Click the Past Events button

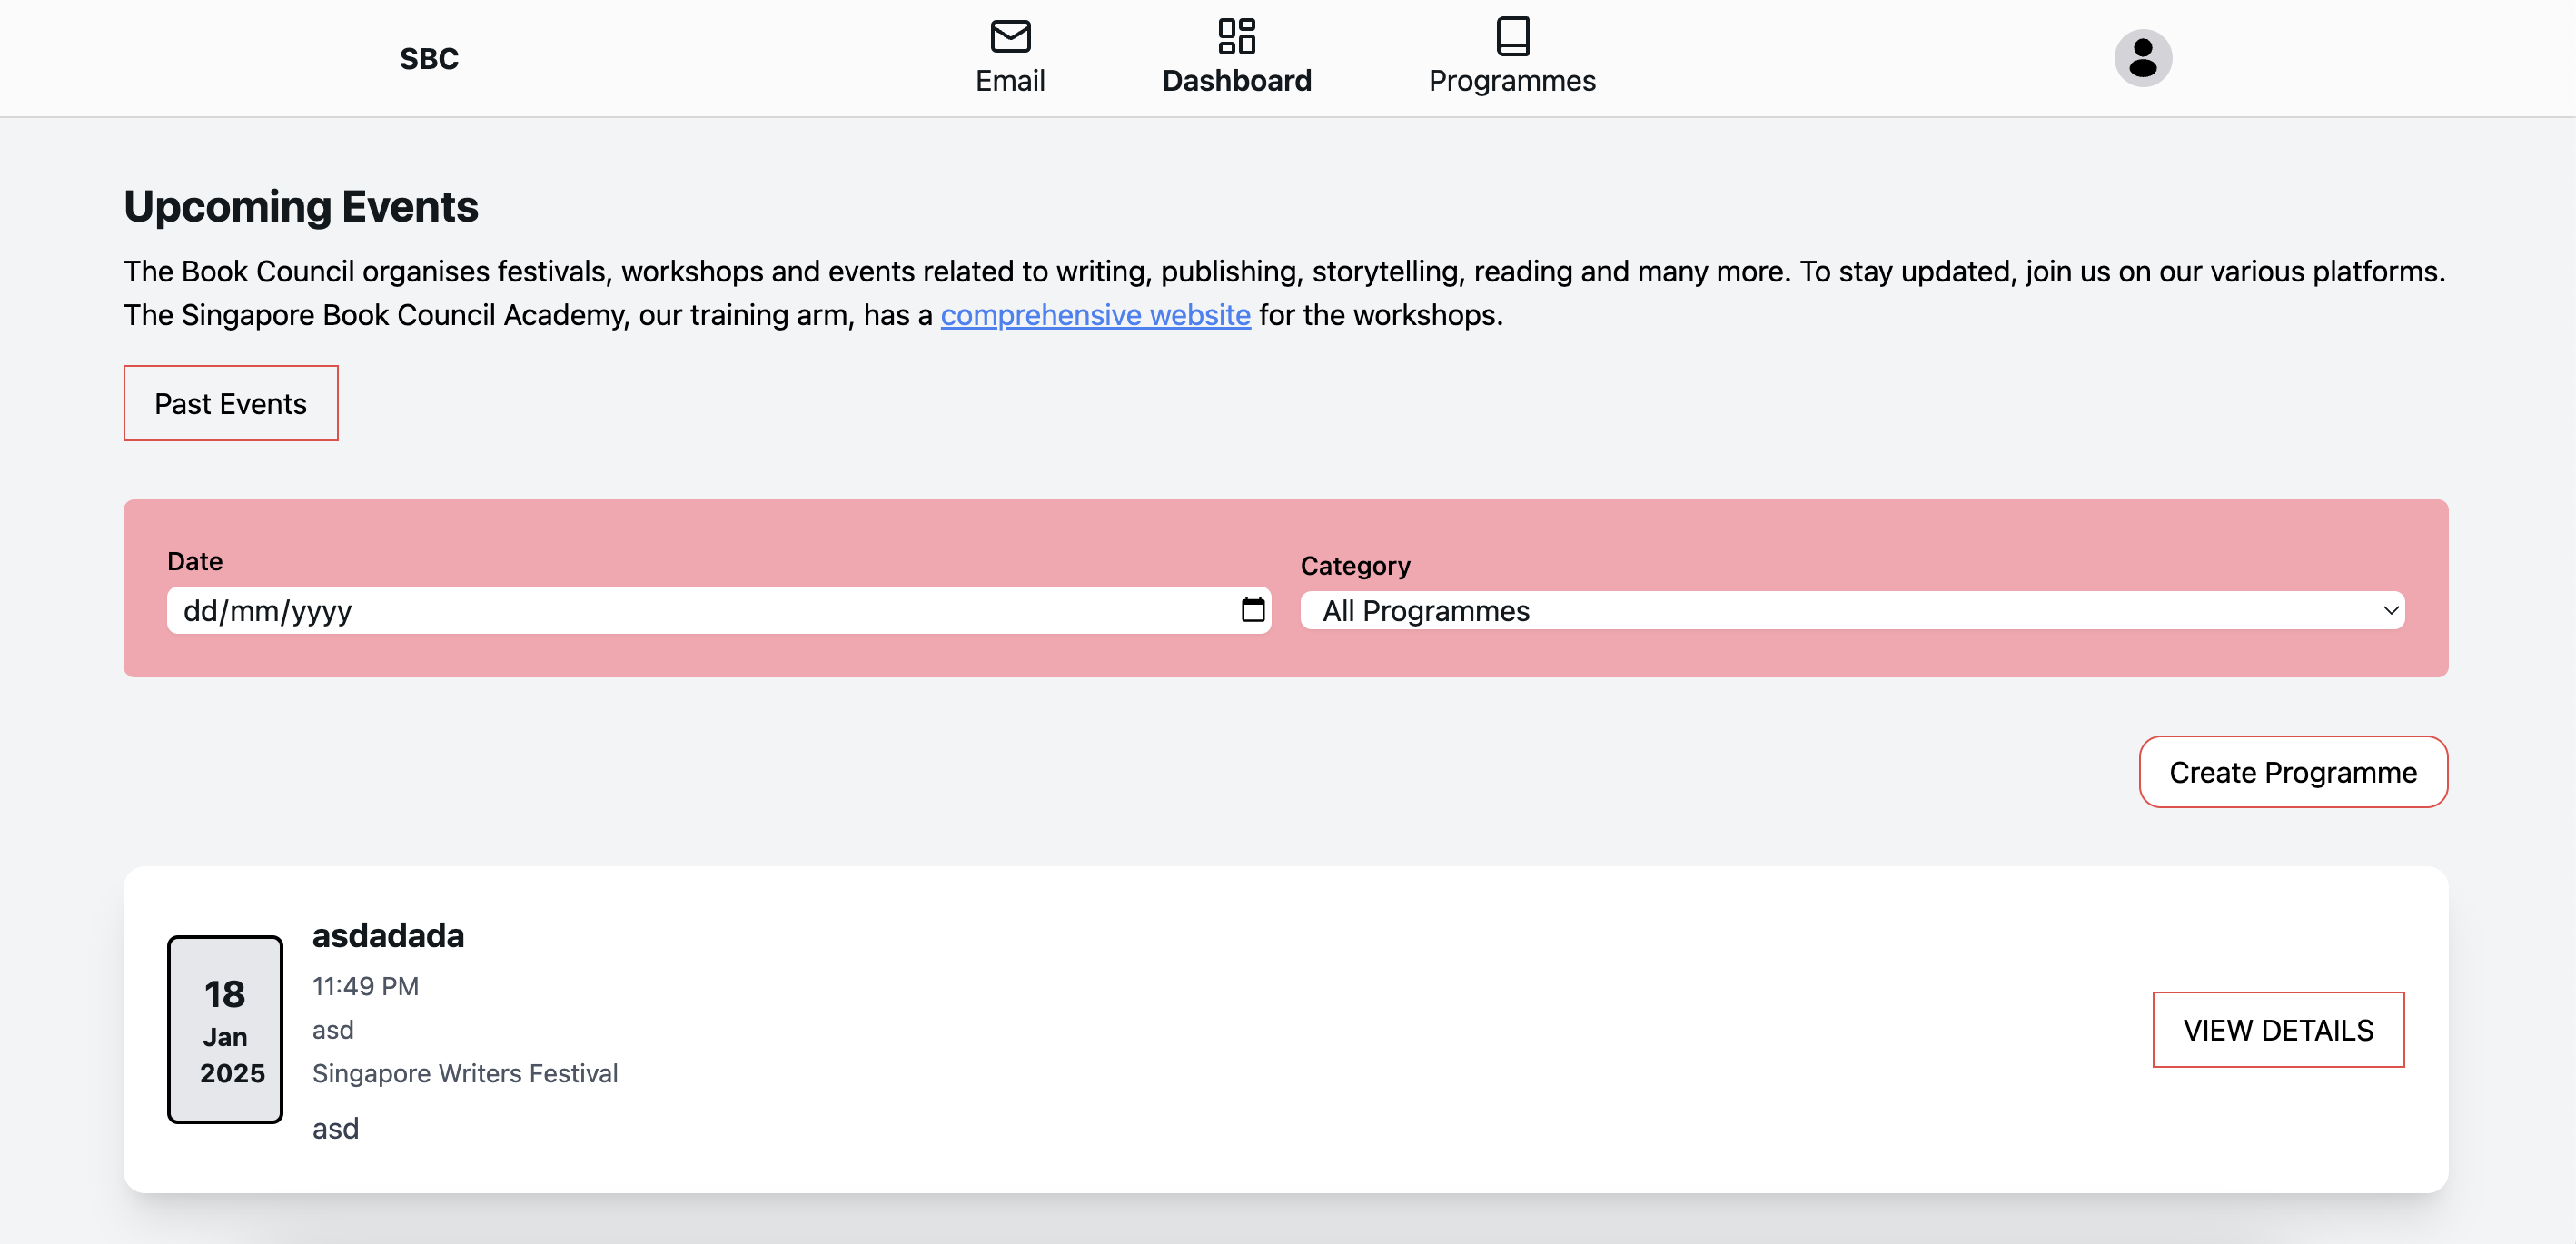(230, 403)
